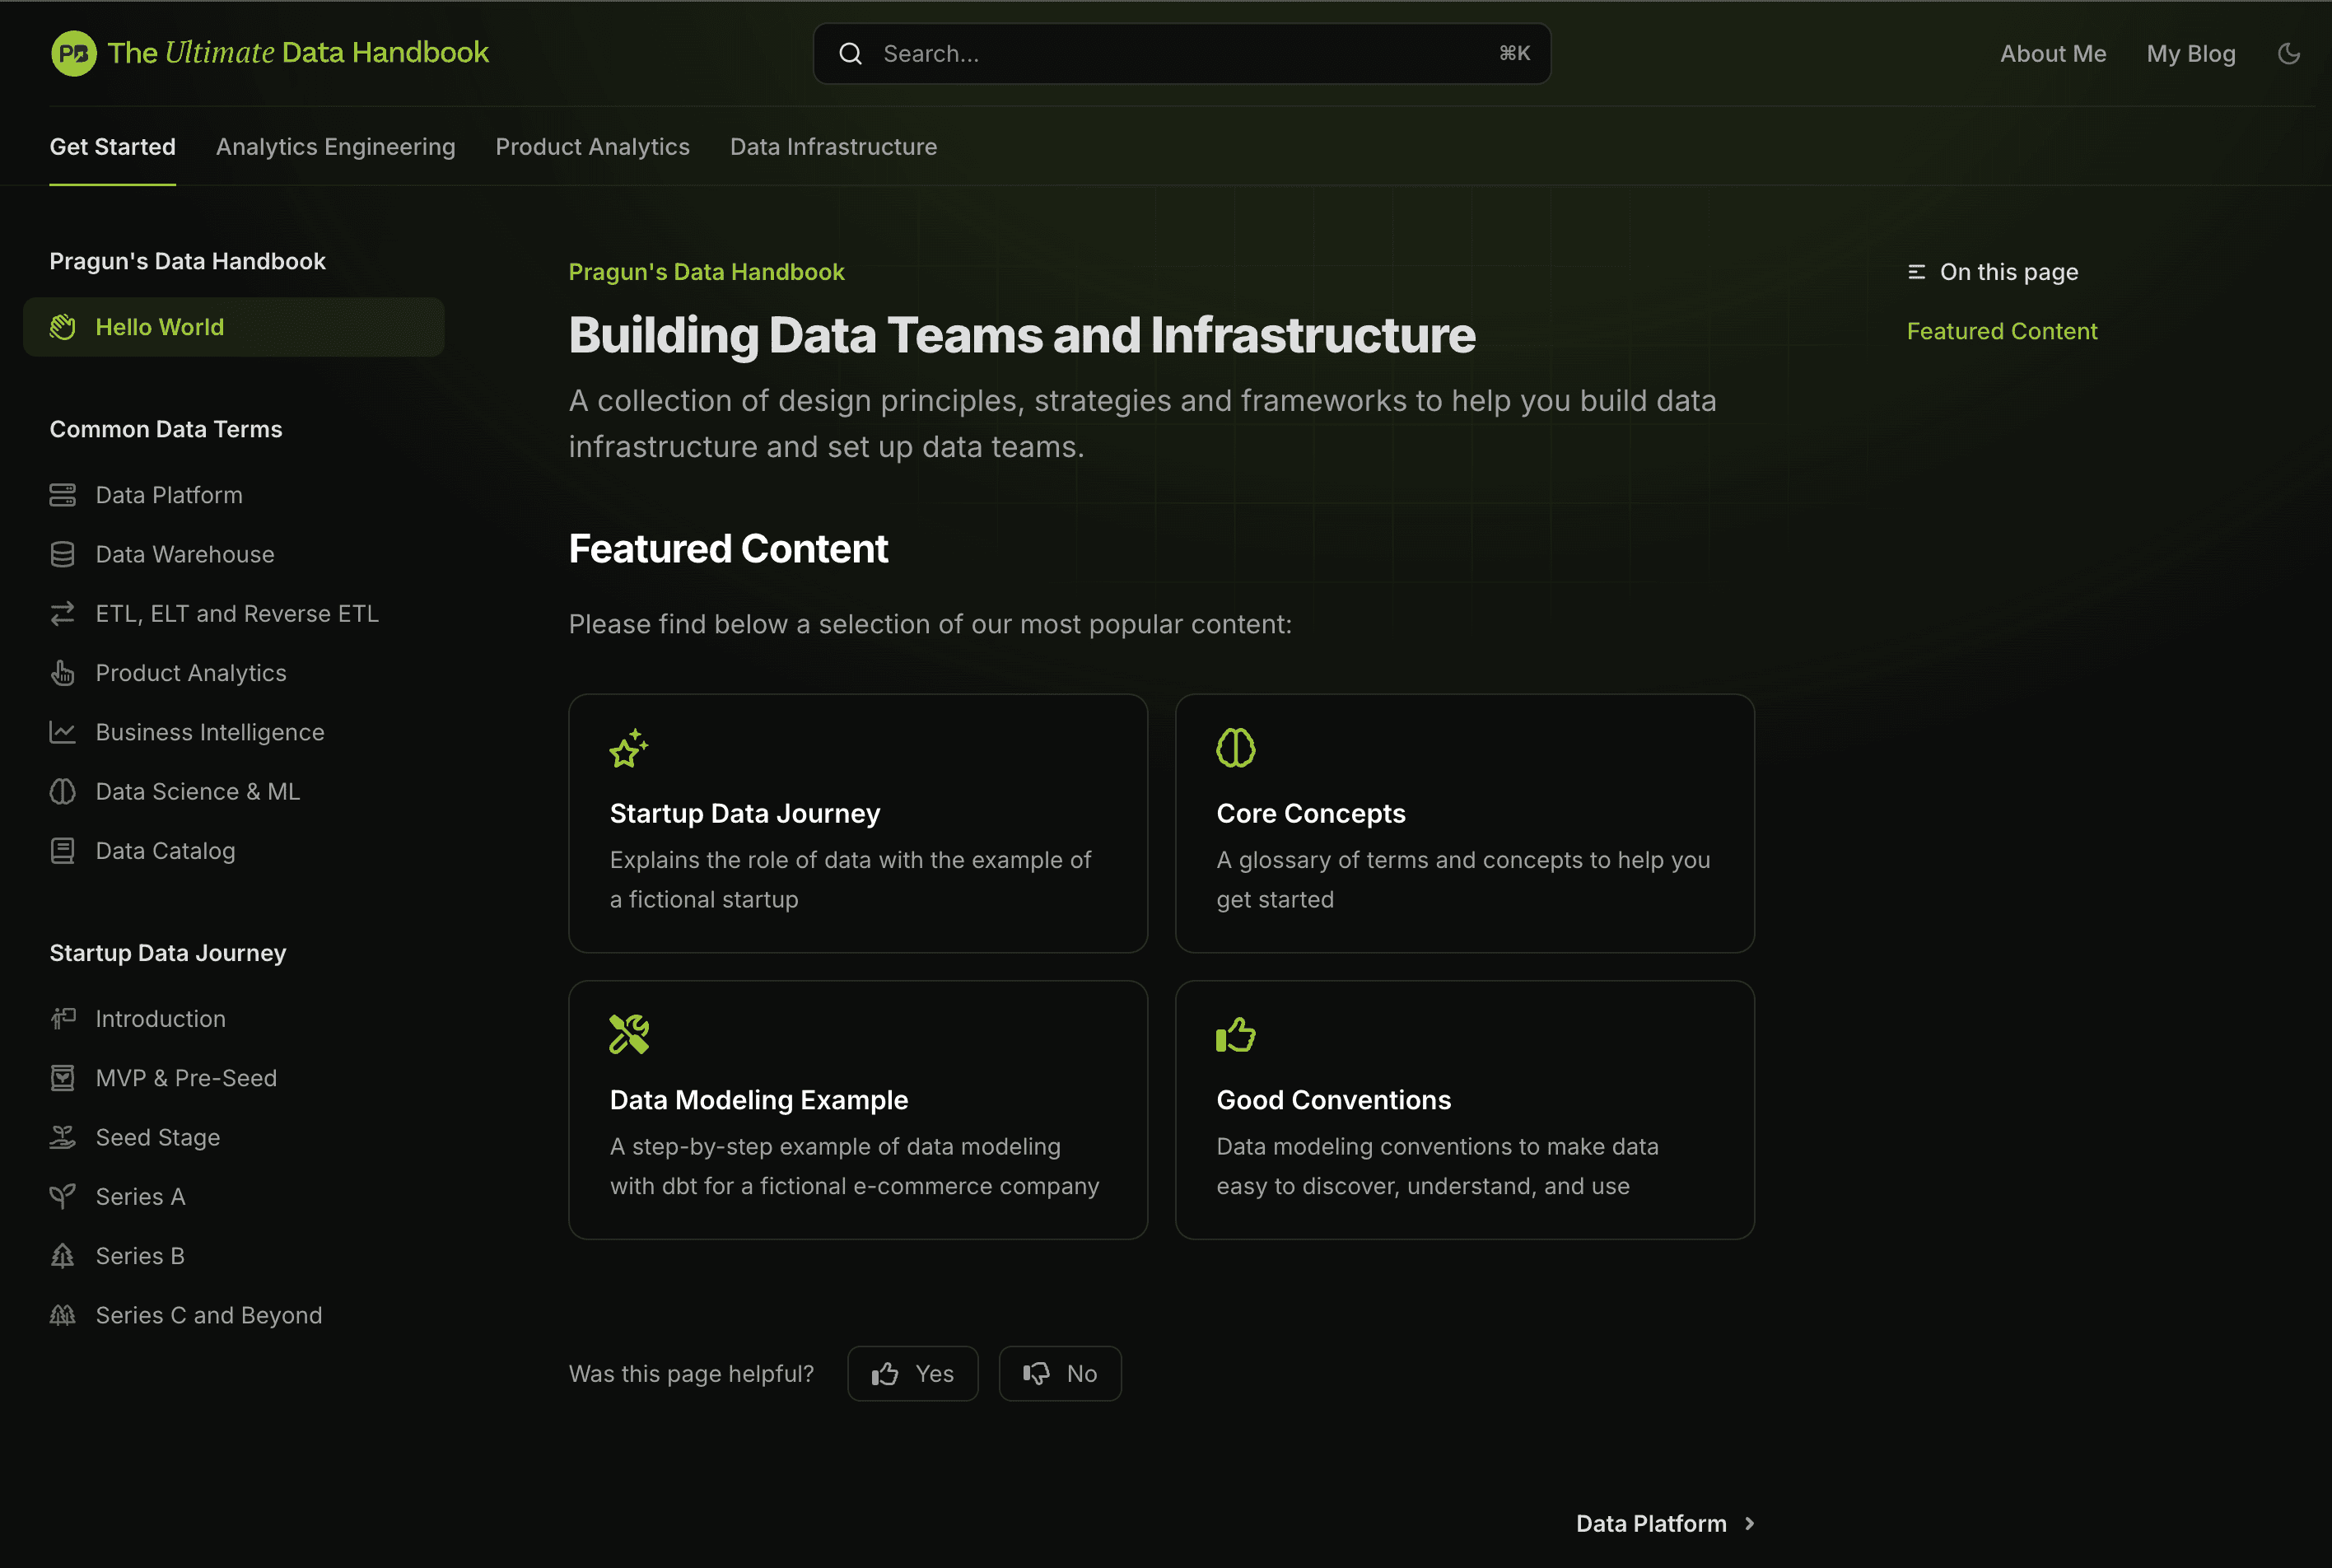Focus the Search input field
The image size is (2332, 1568).
point(1180,54)
